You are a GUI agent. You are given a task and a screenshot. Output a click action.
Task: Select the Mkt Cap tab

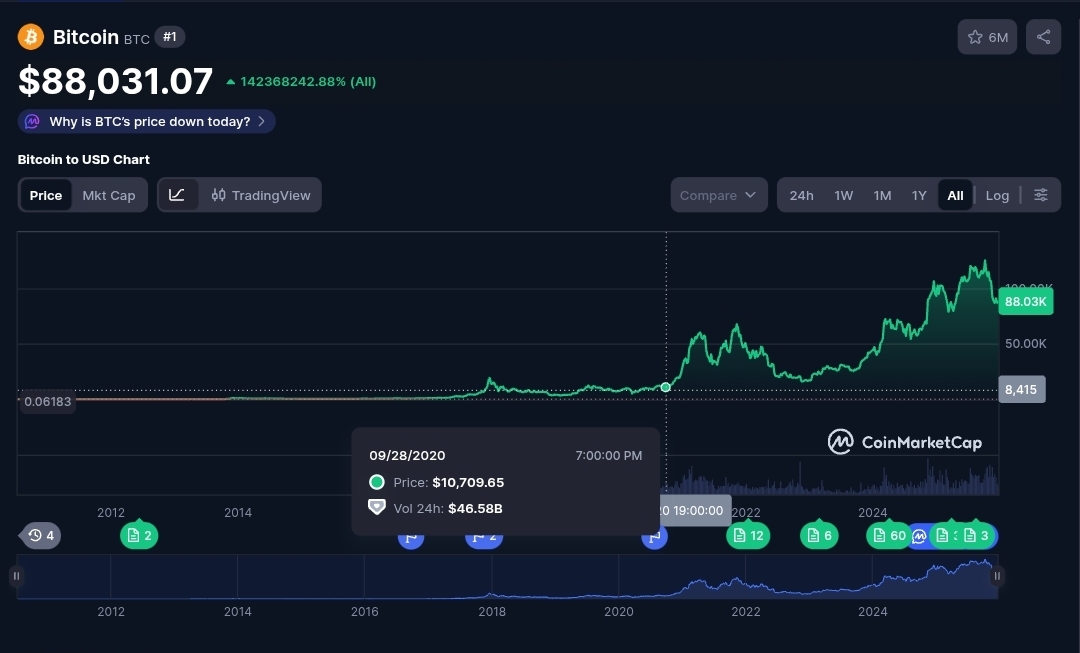109,195
